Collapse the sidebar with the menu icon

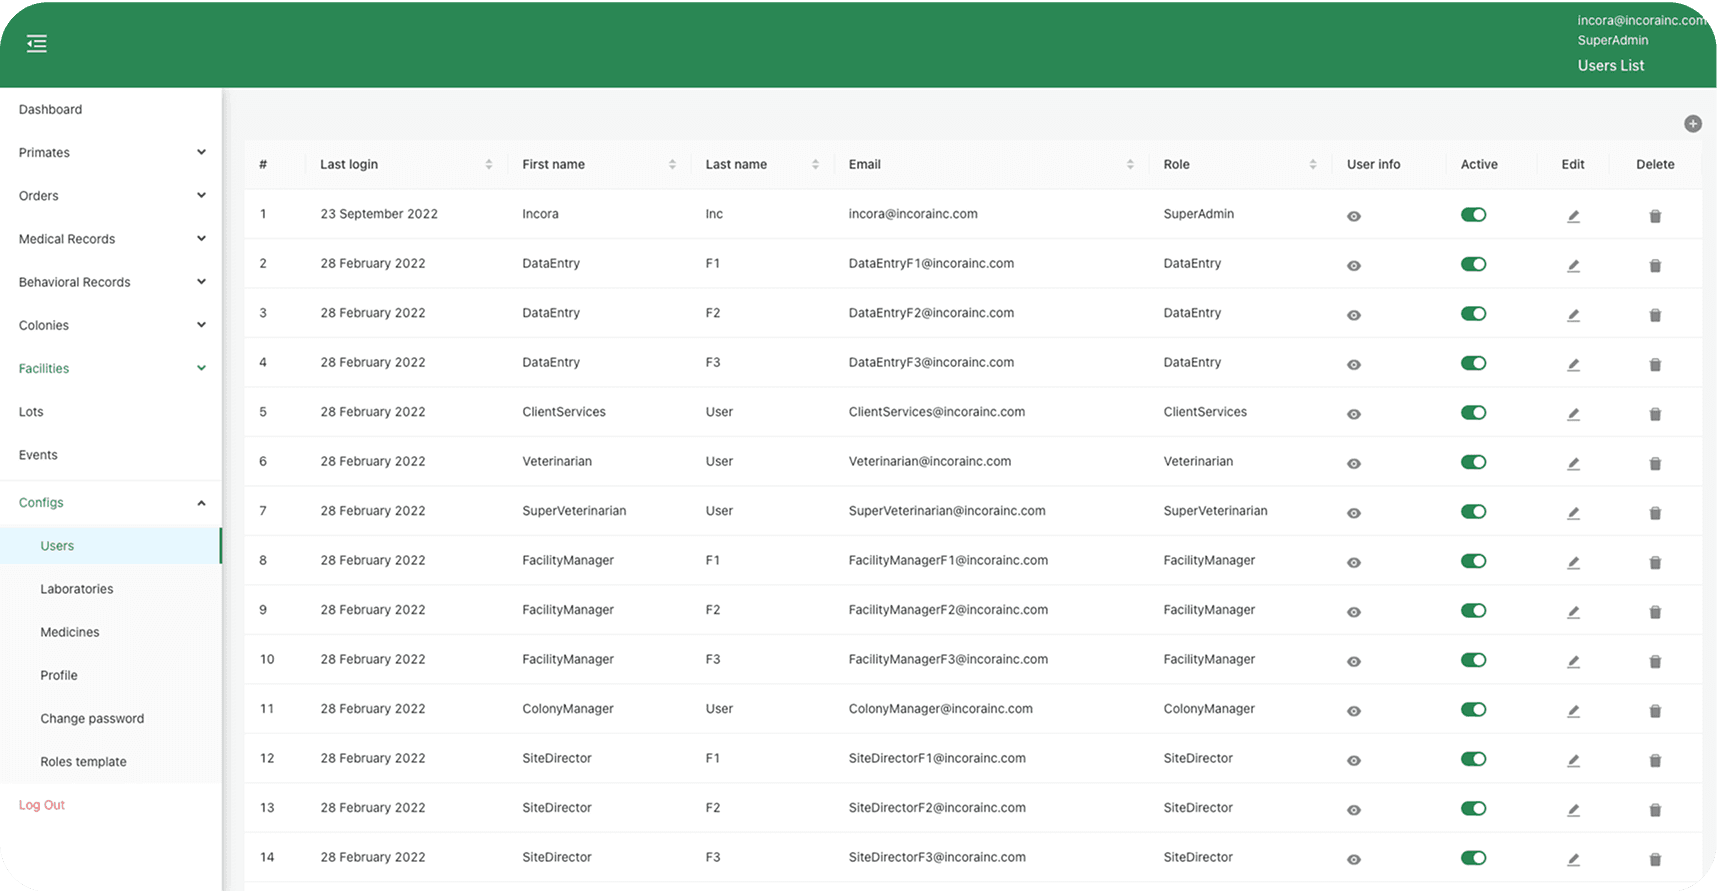click(x=37, y=44)
